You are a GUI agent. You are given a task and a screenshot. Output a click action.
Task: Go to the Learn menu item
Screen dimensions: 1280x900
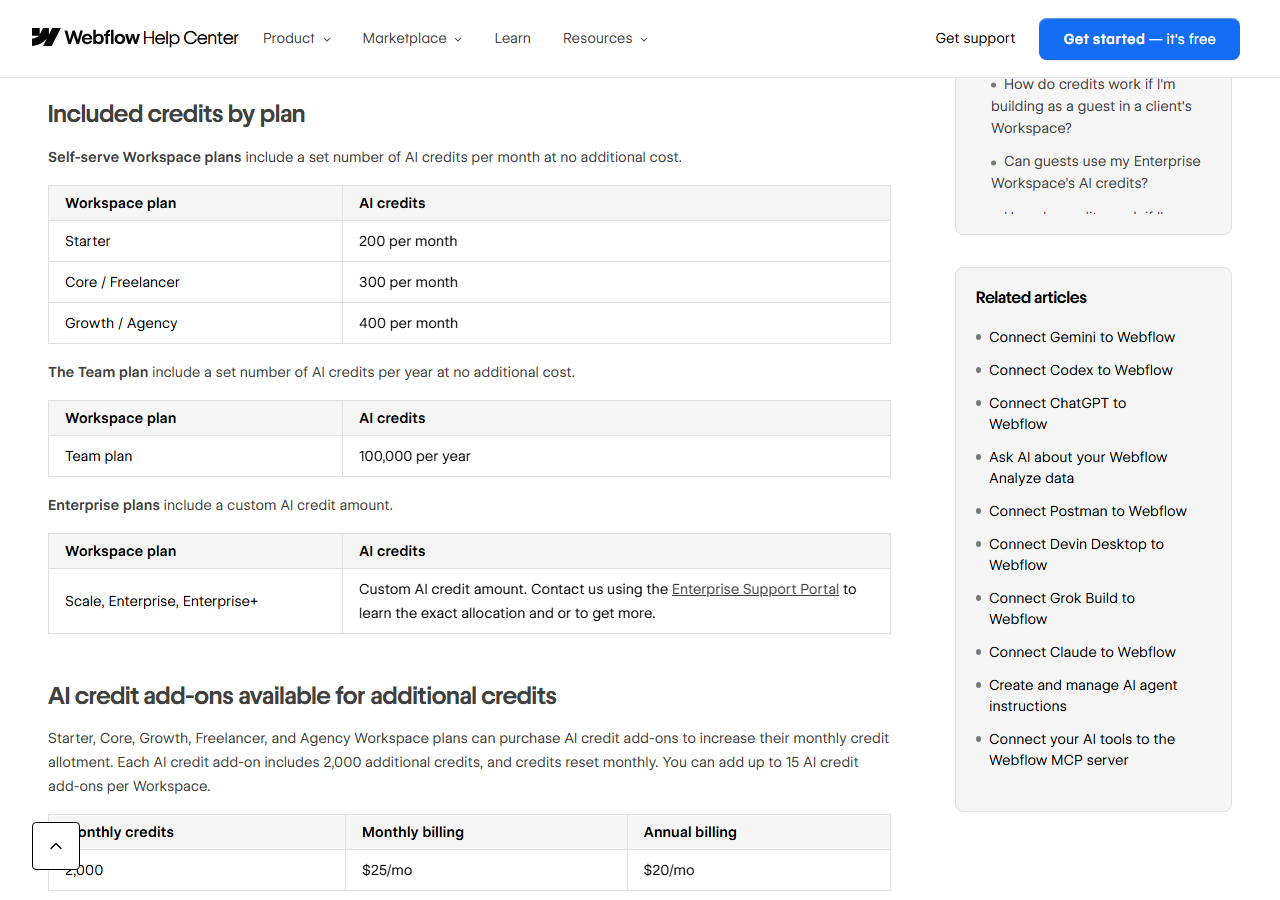(x=512, y=38)
